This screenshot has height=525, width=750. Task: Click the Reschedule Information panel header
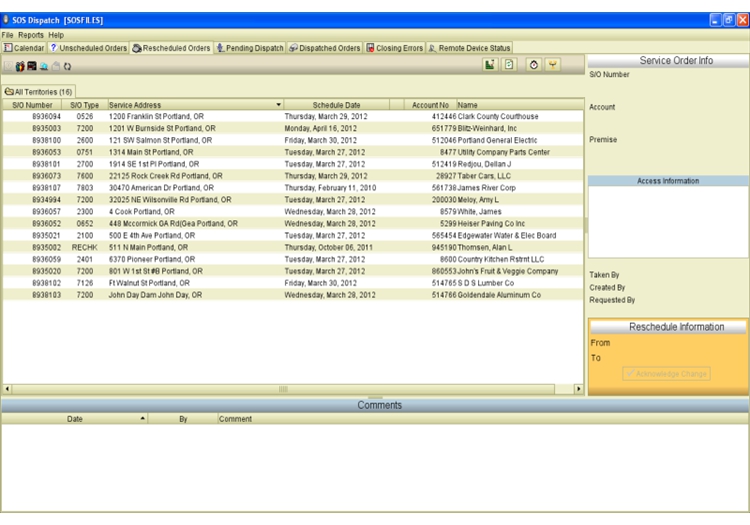pos(668,327)
